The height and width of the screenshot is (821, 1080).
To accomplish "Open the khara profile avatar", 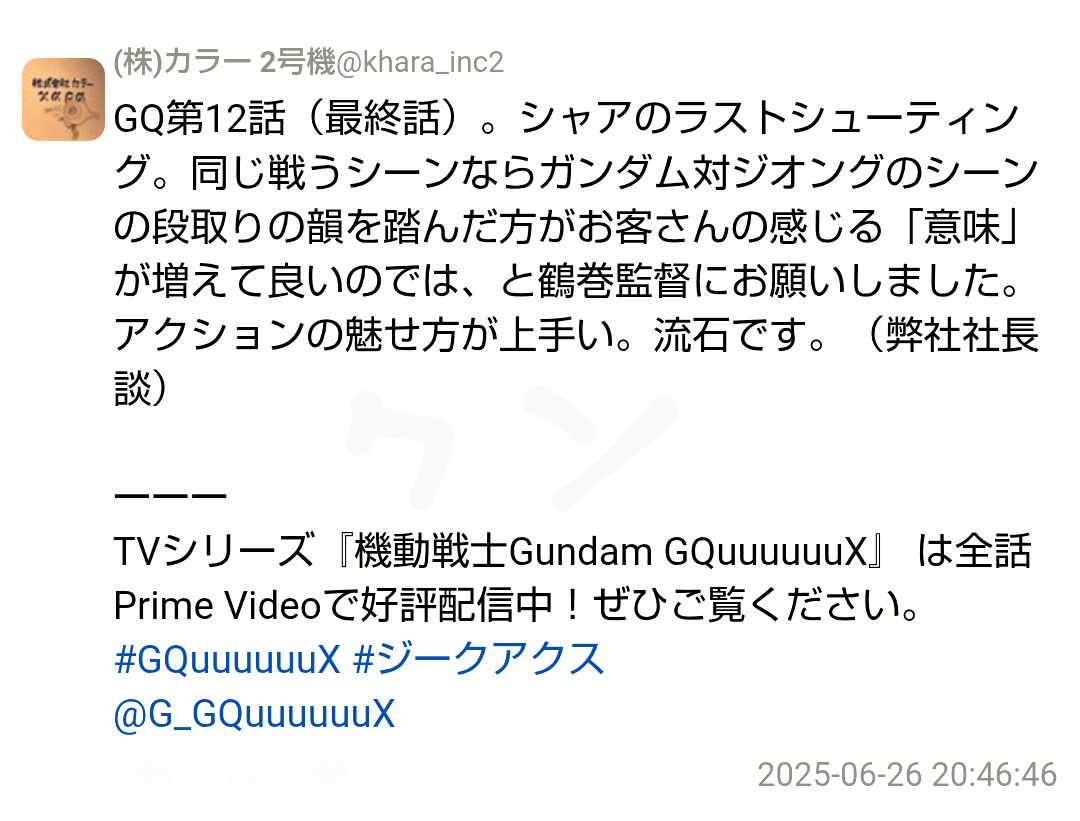I will (x=63, y=99).
